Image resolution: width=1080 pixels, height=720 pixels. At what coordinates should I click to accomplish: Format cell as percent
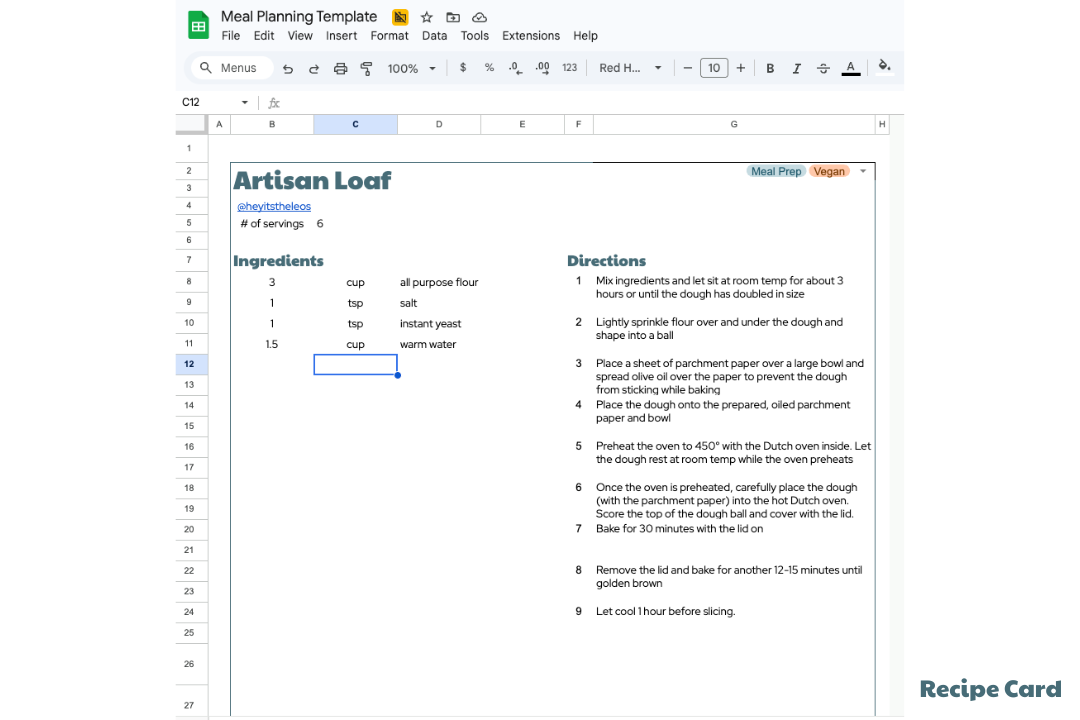489,68
